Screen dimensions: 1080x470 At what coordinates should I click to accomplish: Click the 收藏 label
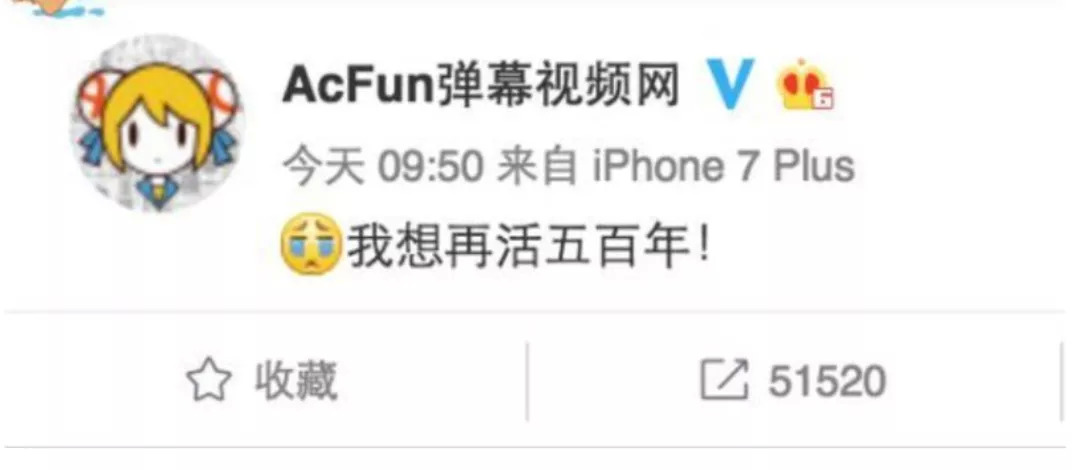coord(296,381)
